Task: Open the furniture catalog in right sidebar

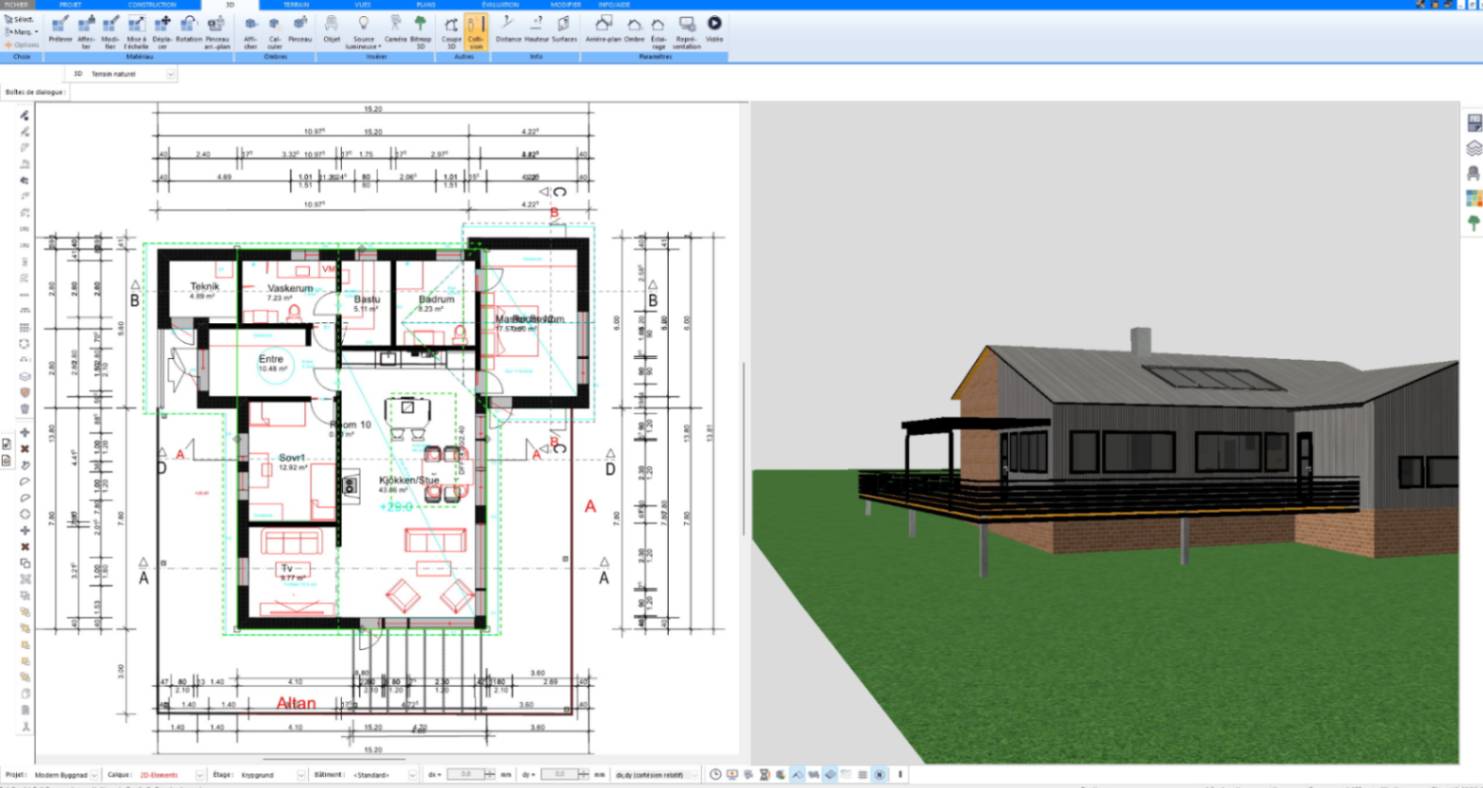Action: click(x=1473, y=173)
